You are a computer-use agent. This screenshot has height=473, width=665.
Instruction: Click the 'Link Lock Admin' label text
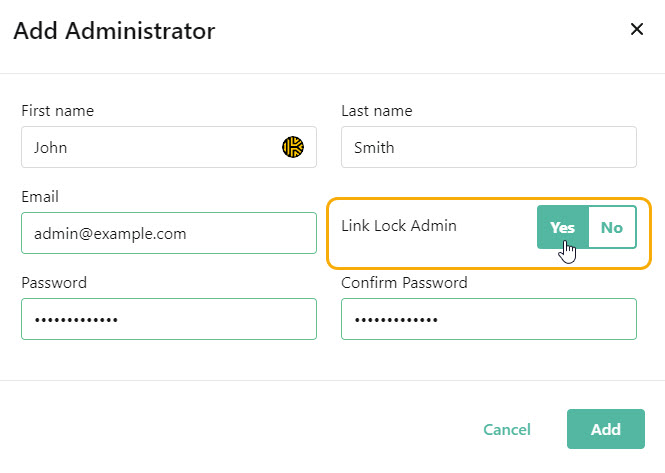click(x=399, y=226)
